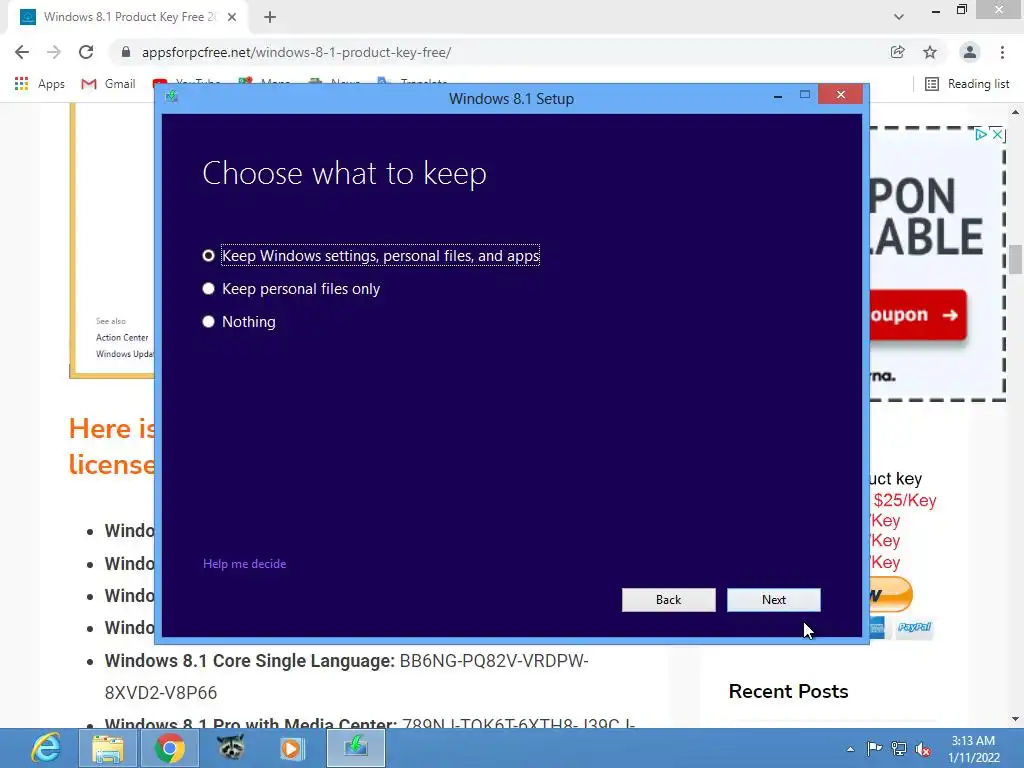Open network status tray icon

(x=899, y=749)
